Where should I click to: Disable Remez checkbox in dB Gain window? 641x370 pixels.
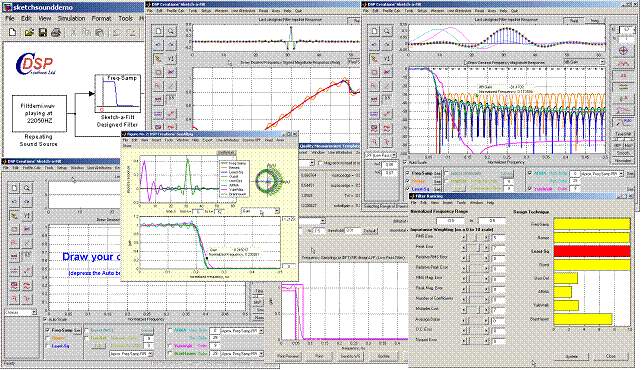(x=408, y=181)
